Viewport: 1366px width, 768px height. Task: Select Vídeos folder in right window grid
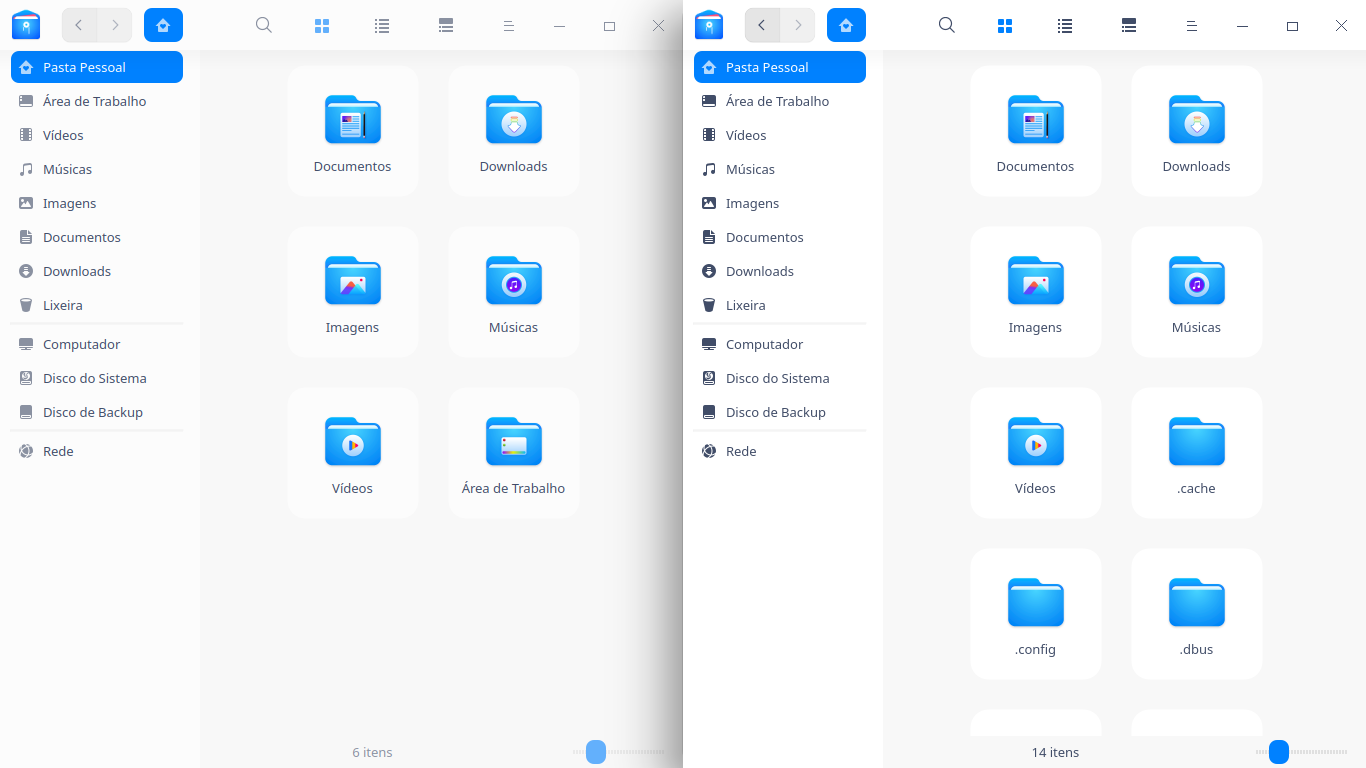point(1036,453)
